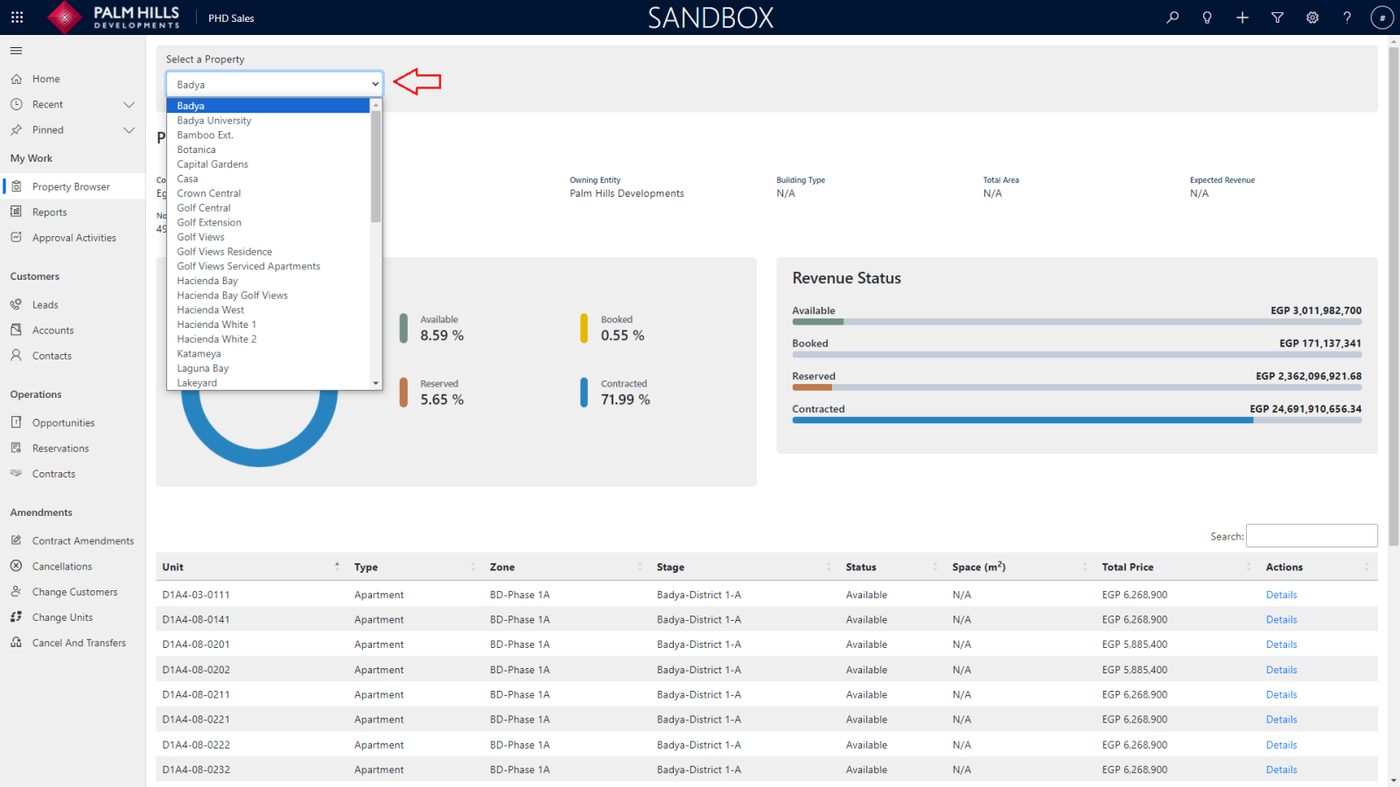Screen dimensions: 1400x787
Task: Open Contract Amendments in the navigation menu
Action: pos(83,541)
